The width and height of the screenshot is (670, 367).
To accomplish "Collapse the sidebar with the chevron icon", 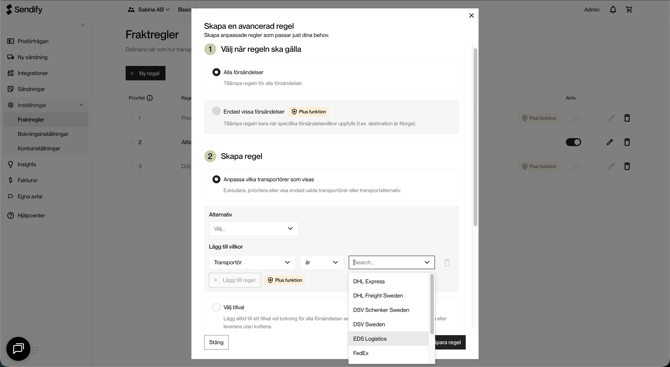I will [x=83, y=25].
